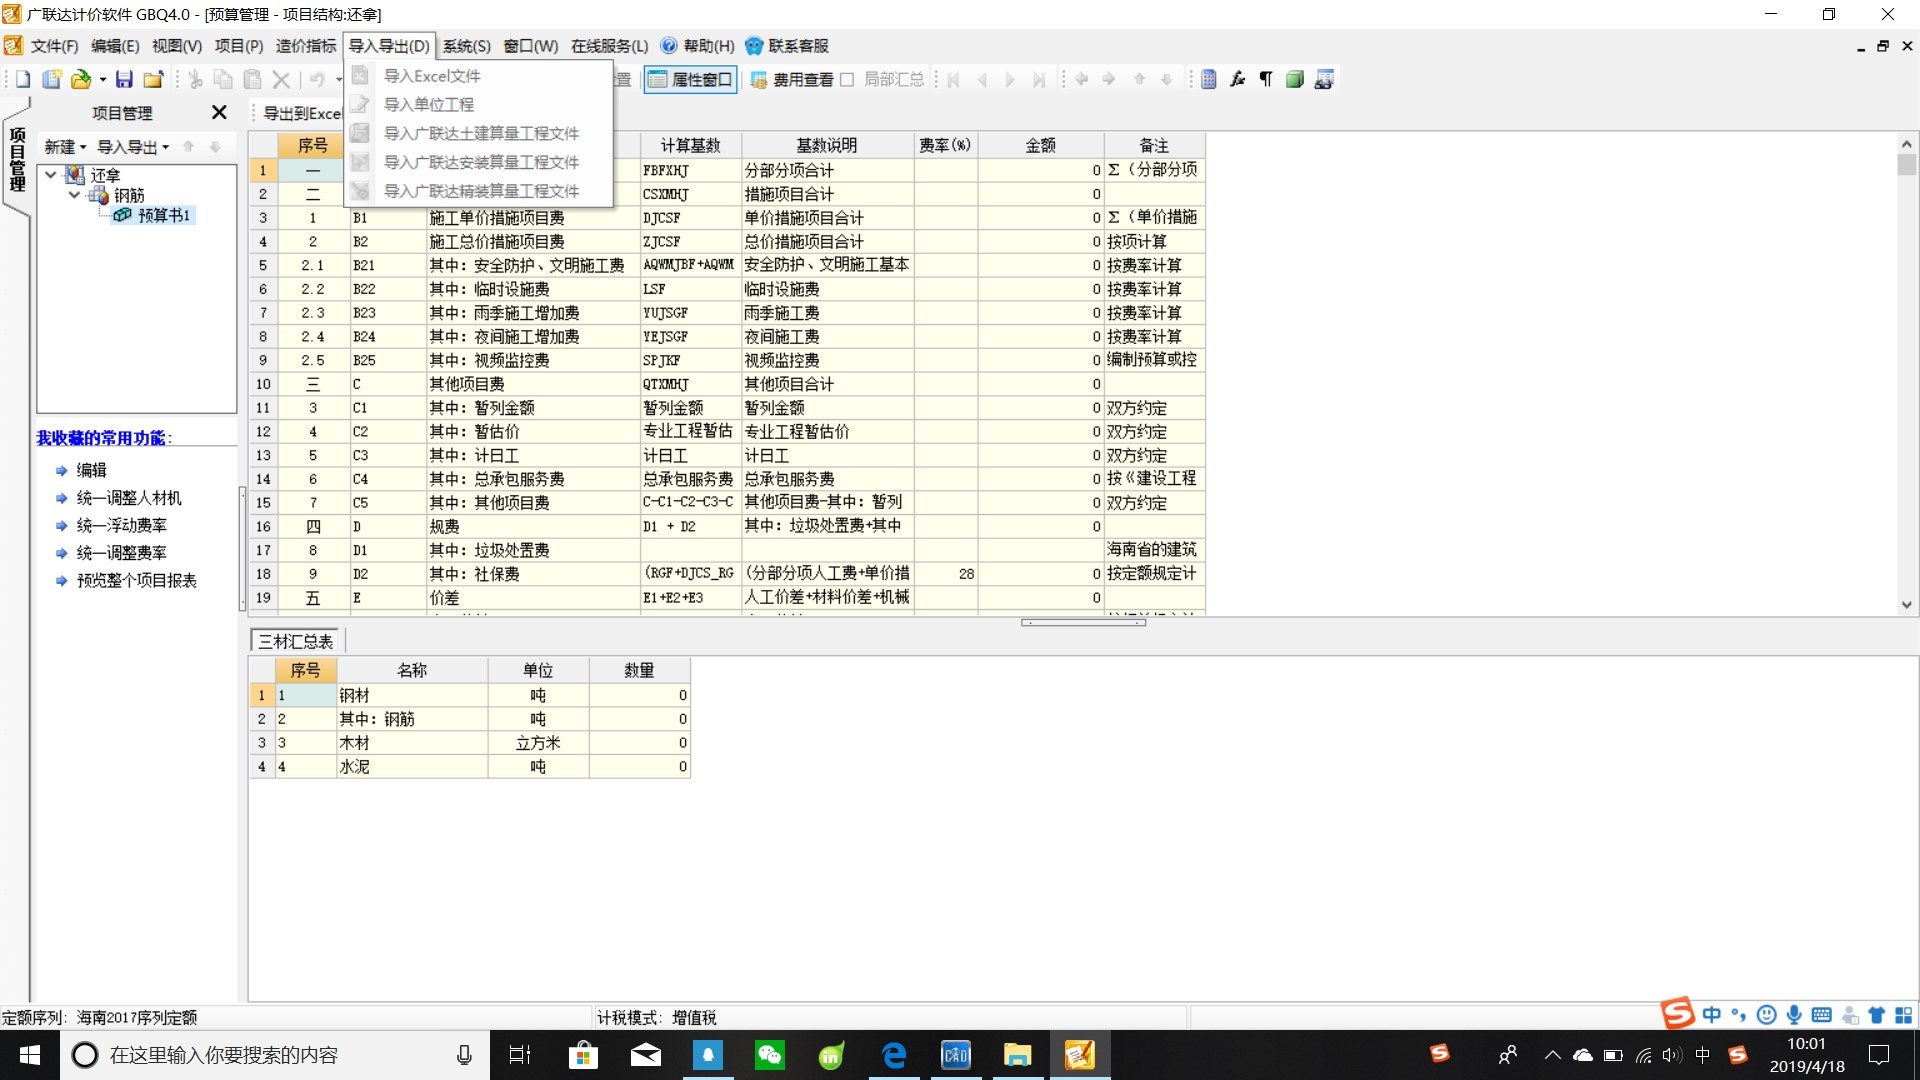Click the 钢材 cell in summary table
The image size is (1920, 1080).
tap(412, 696)
